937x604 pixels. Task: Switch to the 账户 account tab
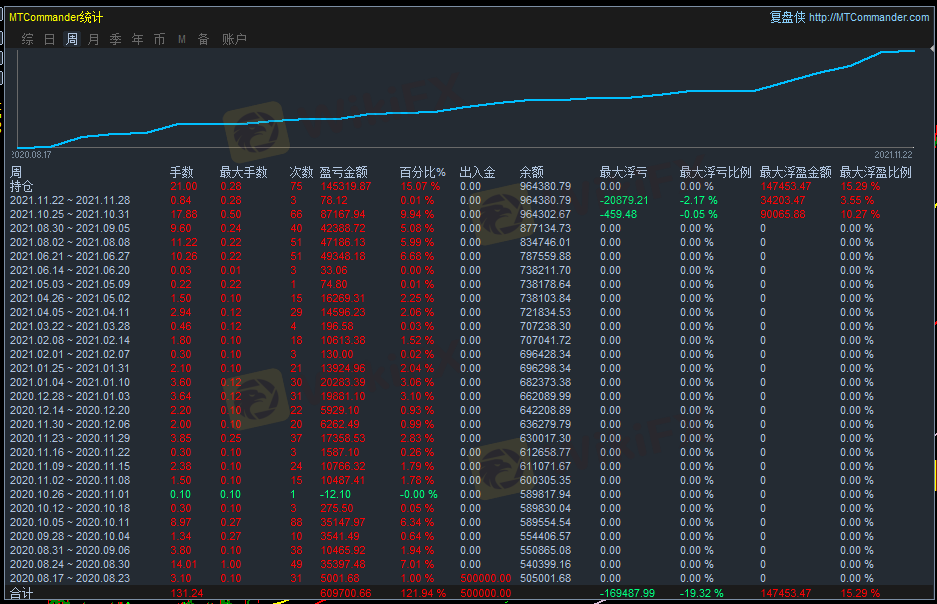(234, 39)
